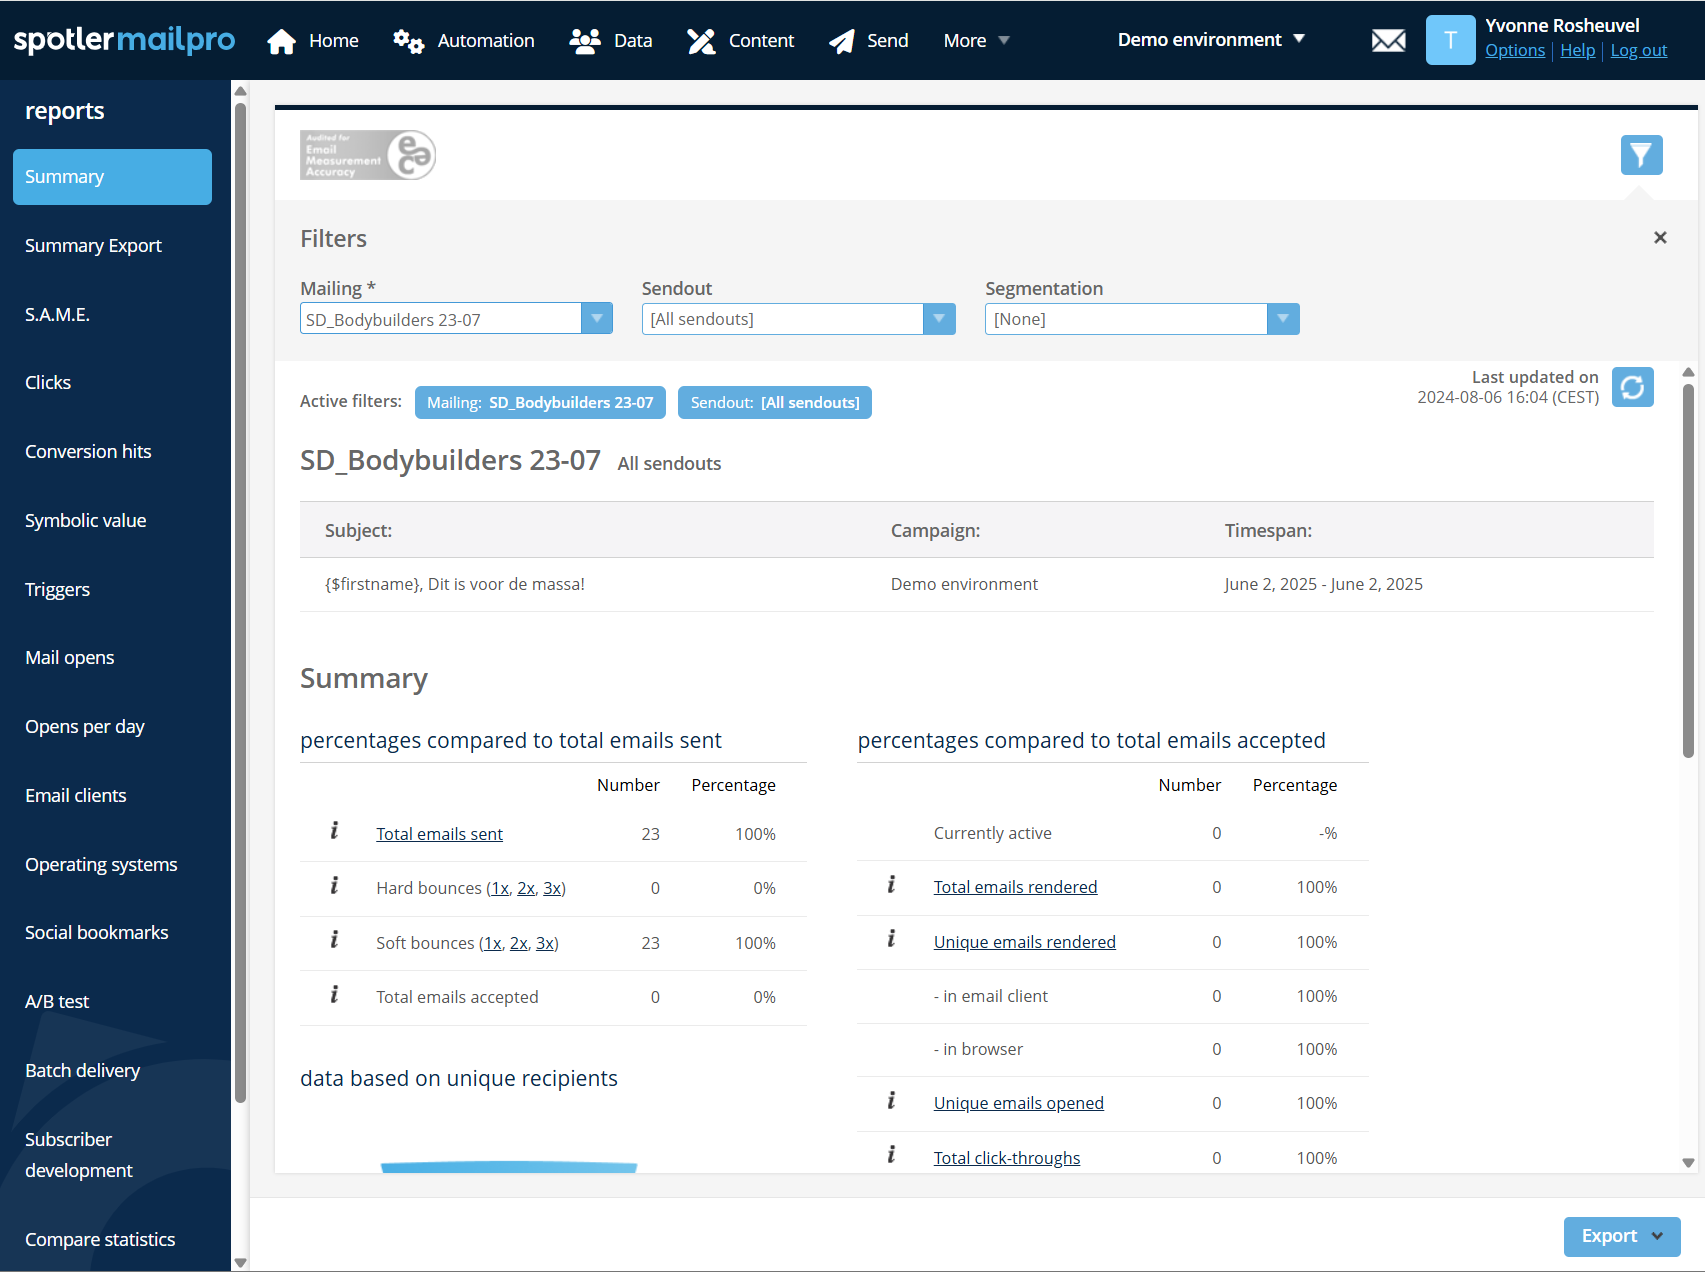Show info for Soft bounces row
The height and width of the screenshot is (1272, 1705).
[x=335, y=940]
